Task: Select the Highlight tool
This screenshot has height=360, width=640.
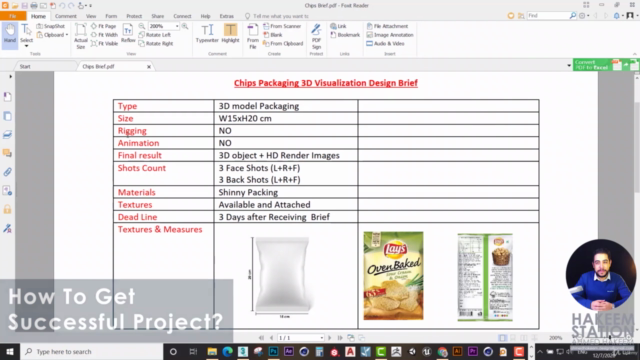Action: tap(230, 33)
